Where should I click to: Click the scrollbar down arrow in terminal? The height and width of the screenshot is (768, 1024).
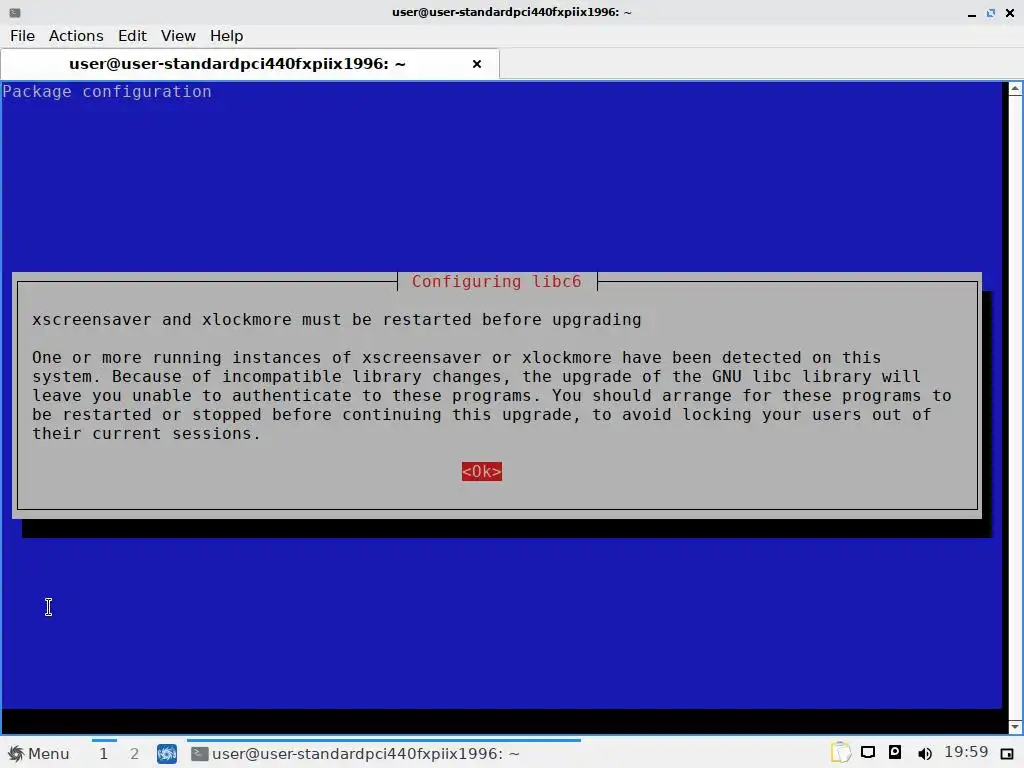click(1015, 727)
